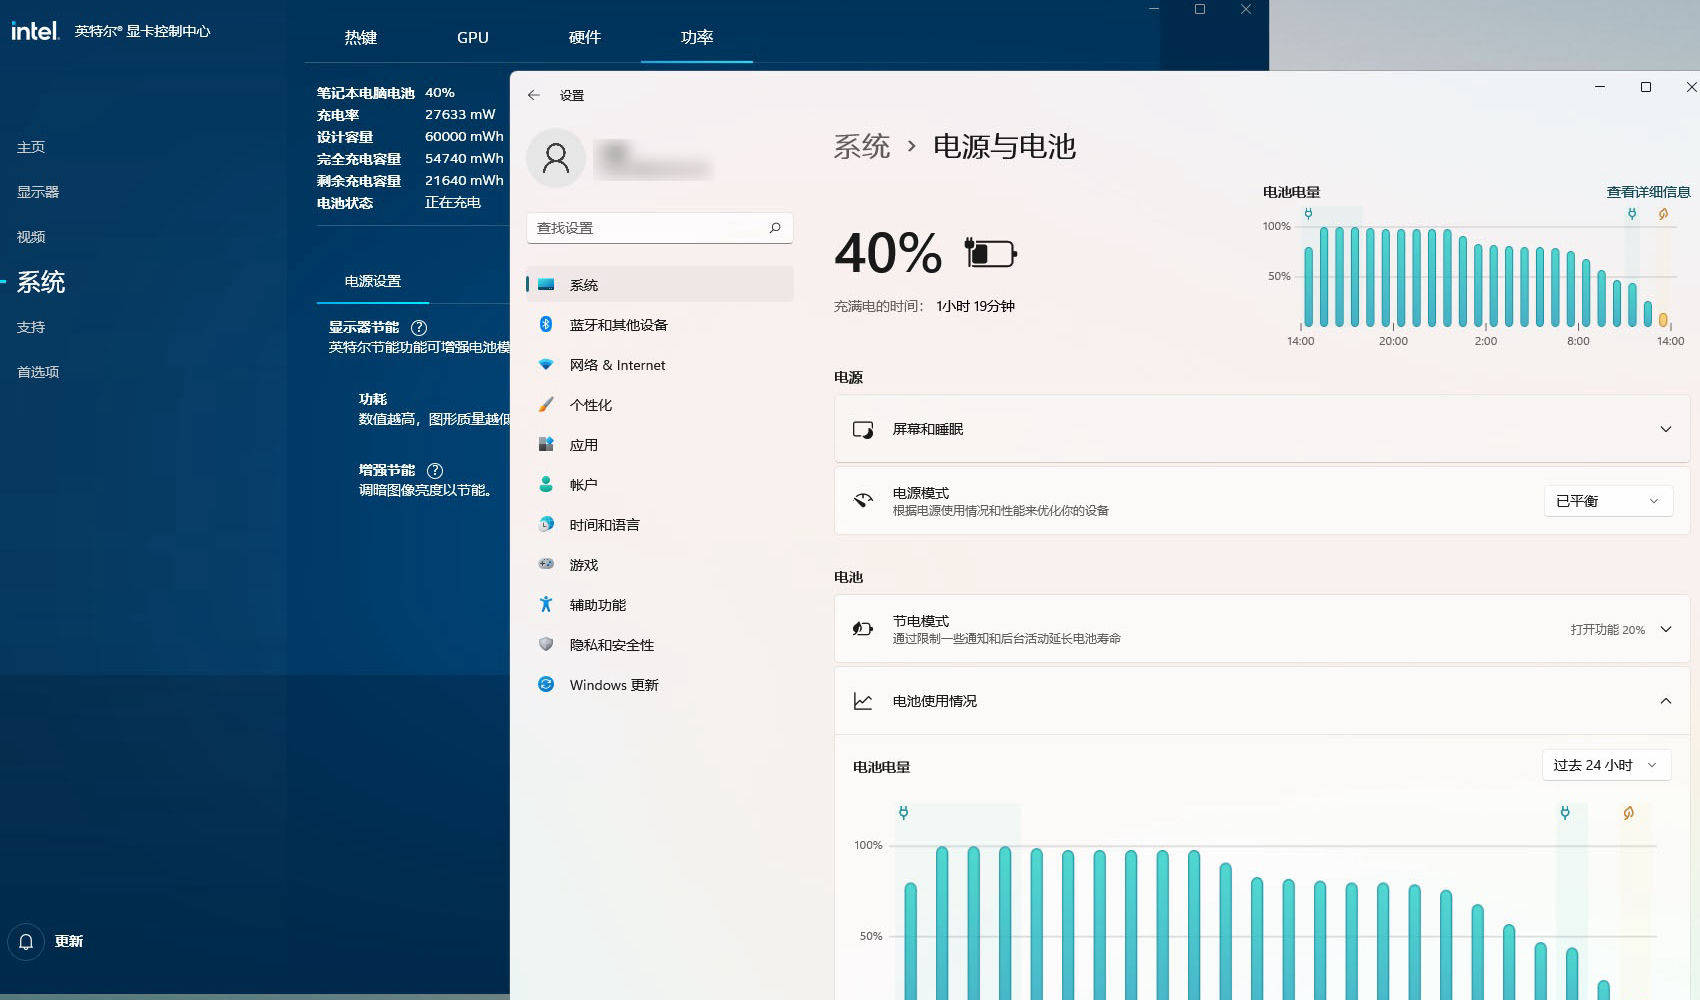Click 更新 label in Intel app
Screen dimensions: 1700x1000
(x=69, y=941)
